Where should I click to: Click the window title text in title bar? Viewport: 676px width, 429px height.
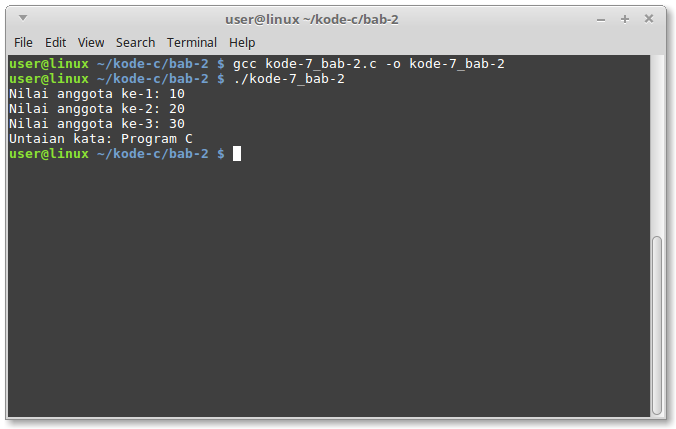point(337,18)
